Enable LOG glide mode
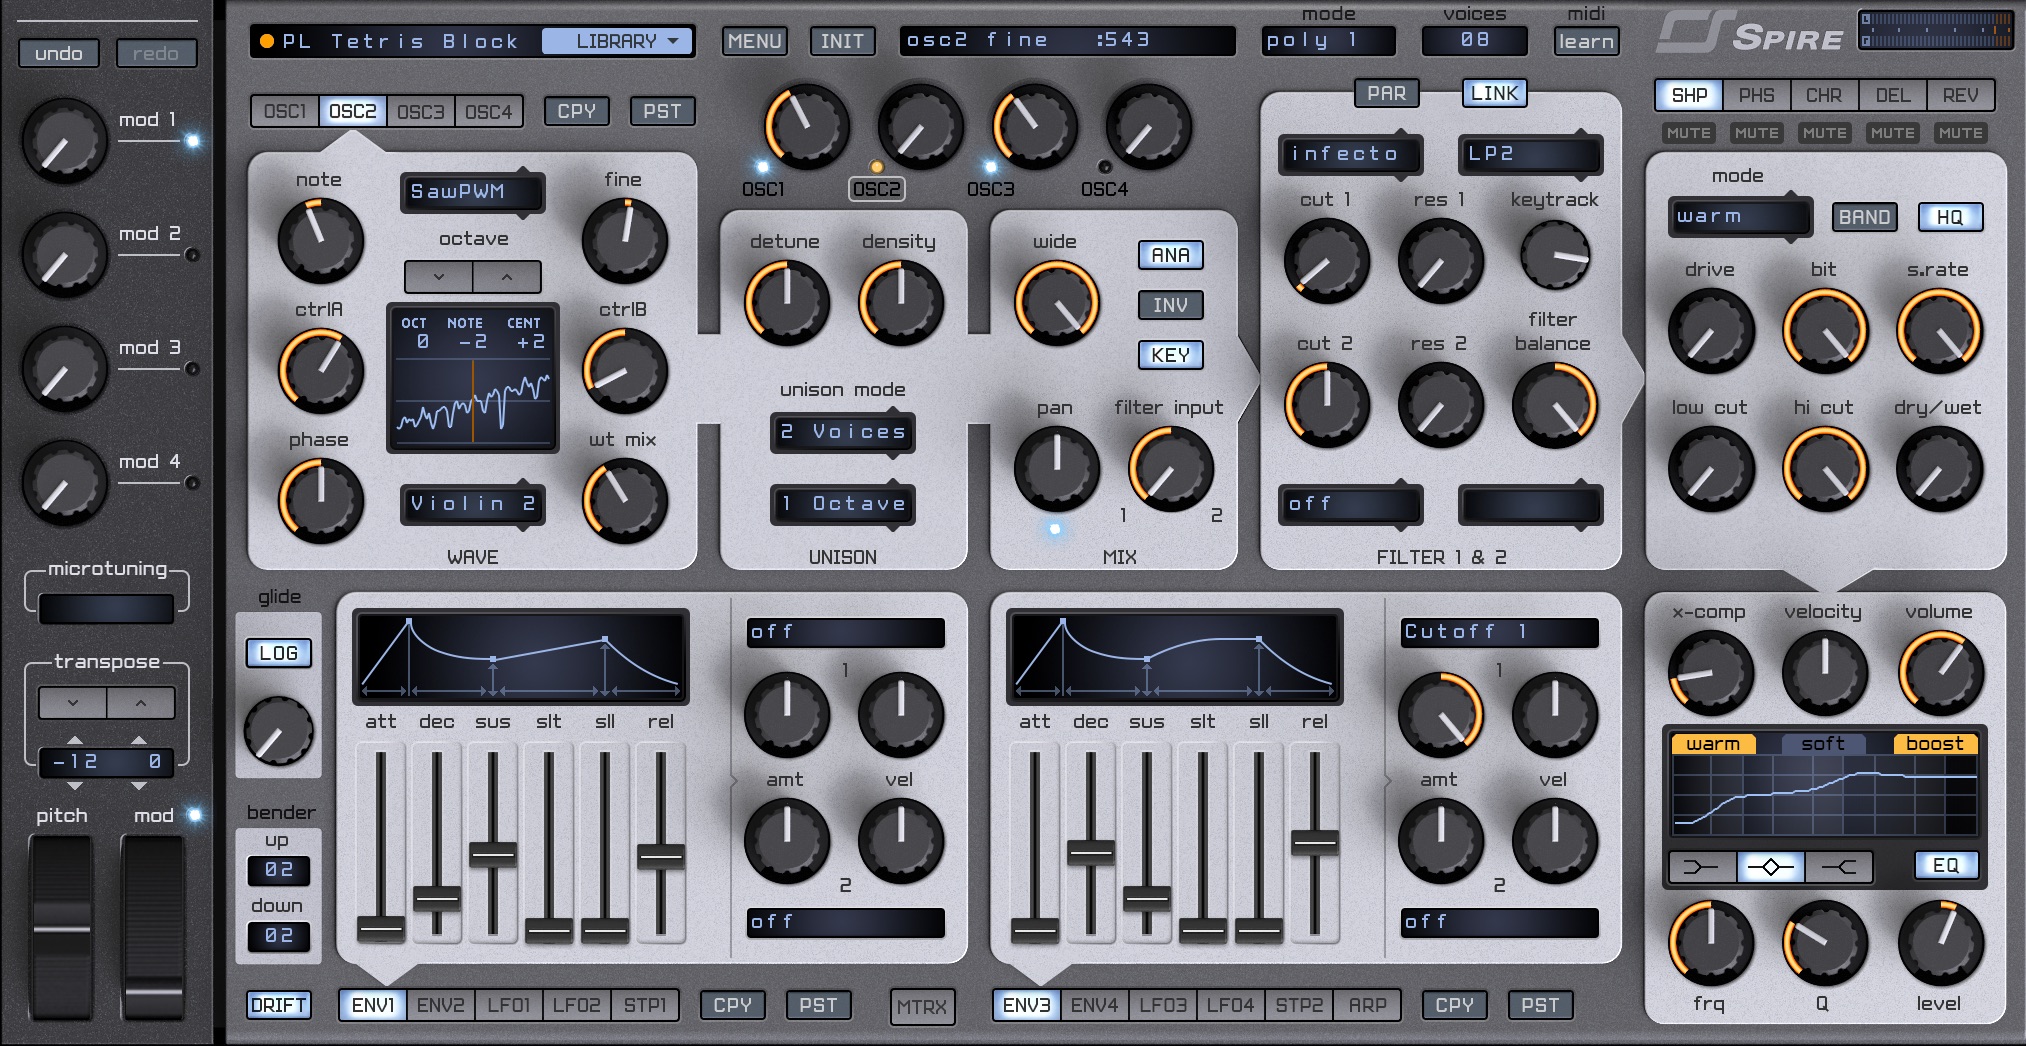Viewport: 2026px width, 1046px height. (278, 653)
